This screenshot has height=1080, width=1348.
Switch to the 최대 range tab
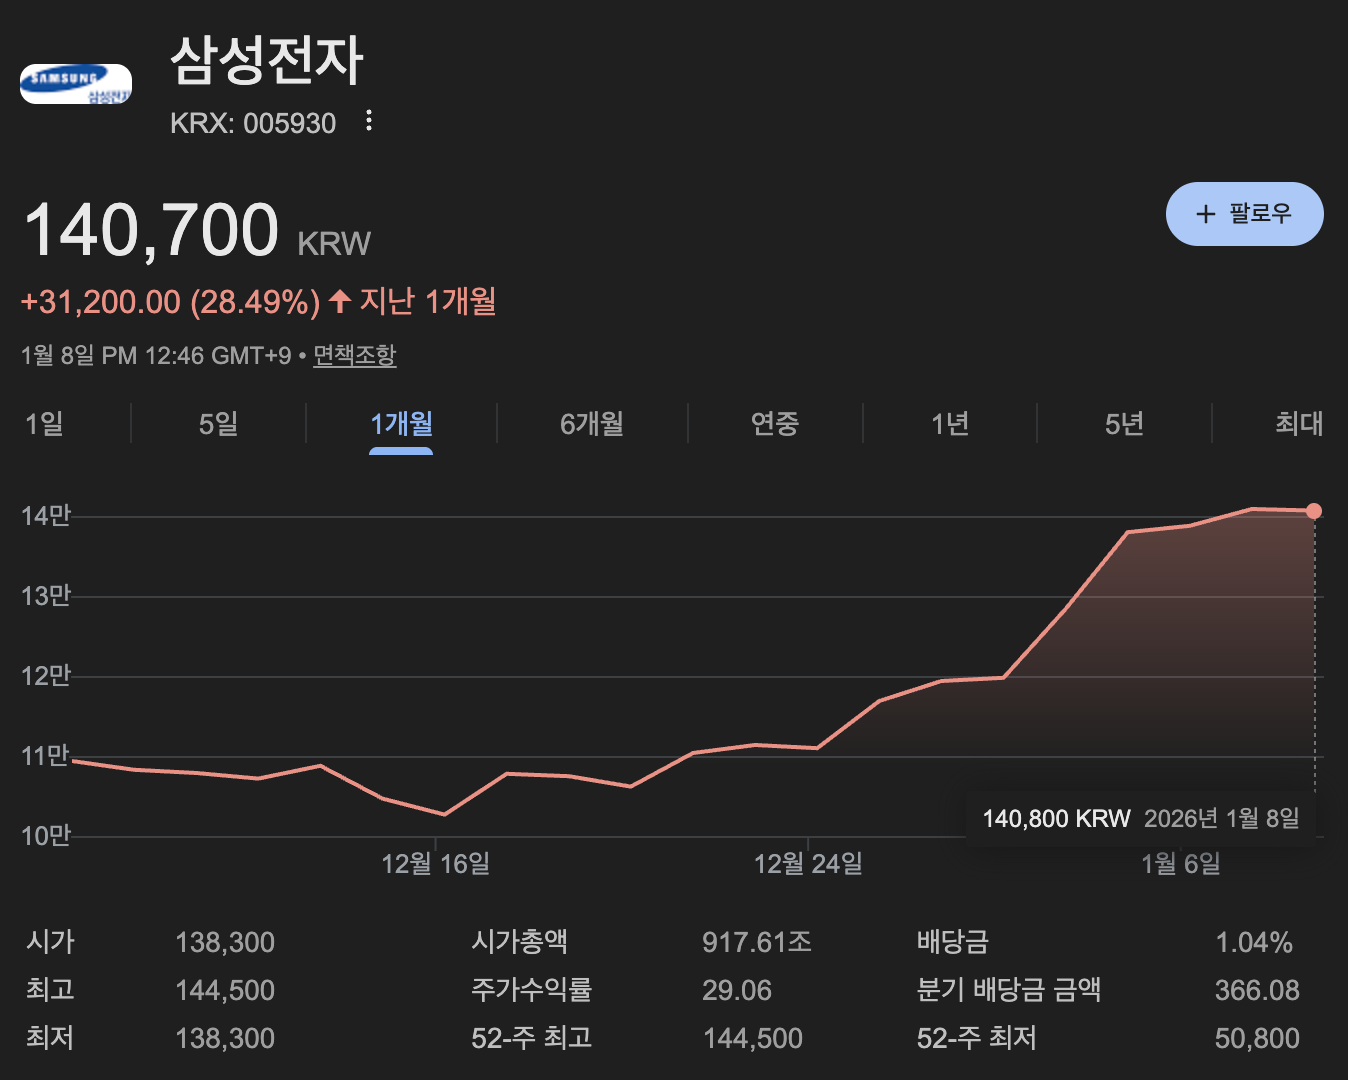[x=1299, y=424]
